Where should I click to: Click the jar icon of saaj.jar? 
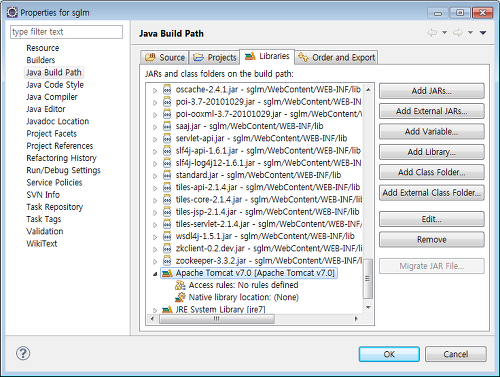(x=167, y=126)
